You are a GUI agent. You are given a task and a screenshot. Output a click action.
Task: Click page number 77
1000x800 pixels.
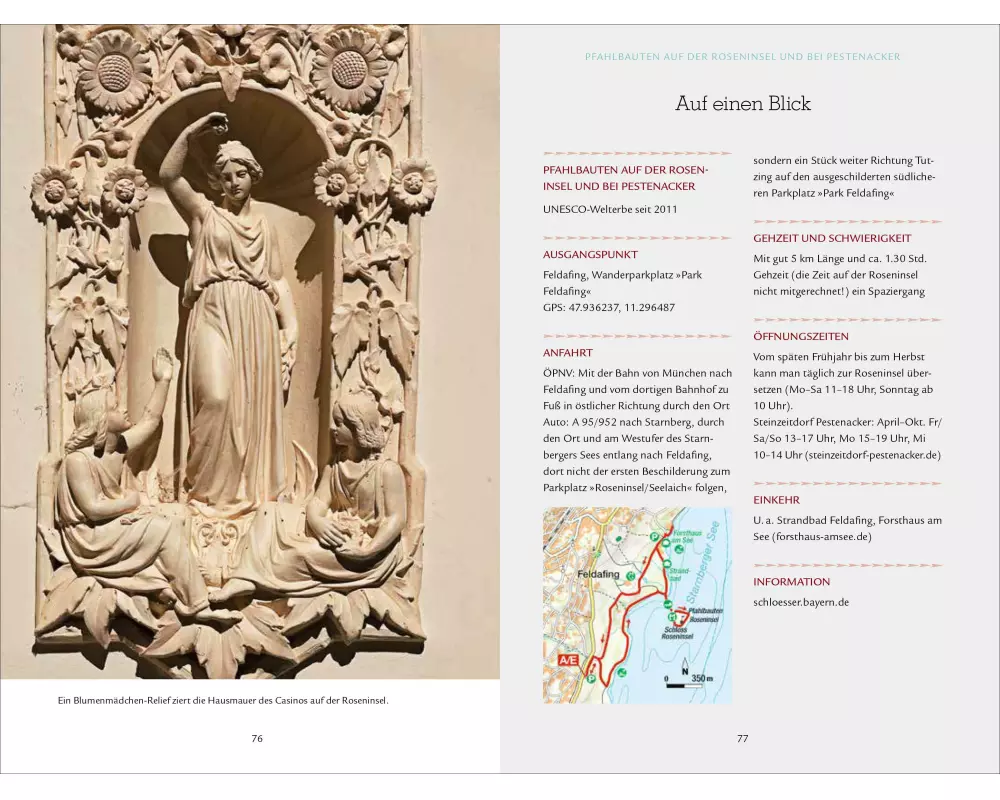[x=742, y=739]
